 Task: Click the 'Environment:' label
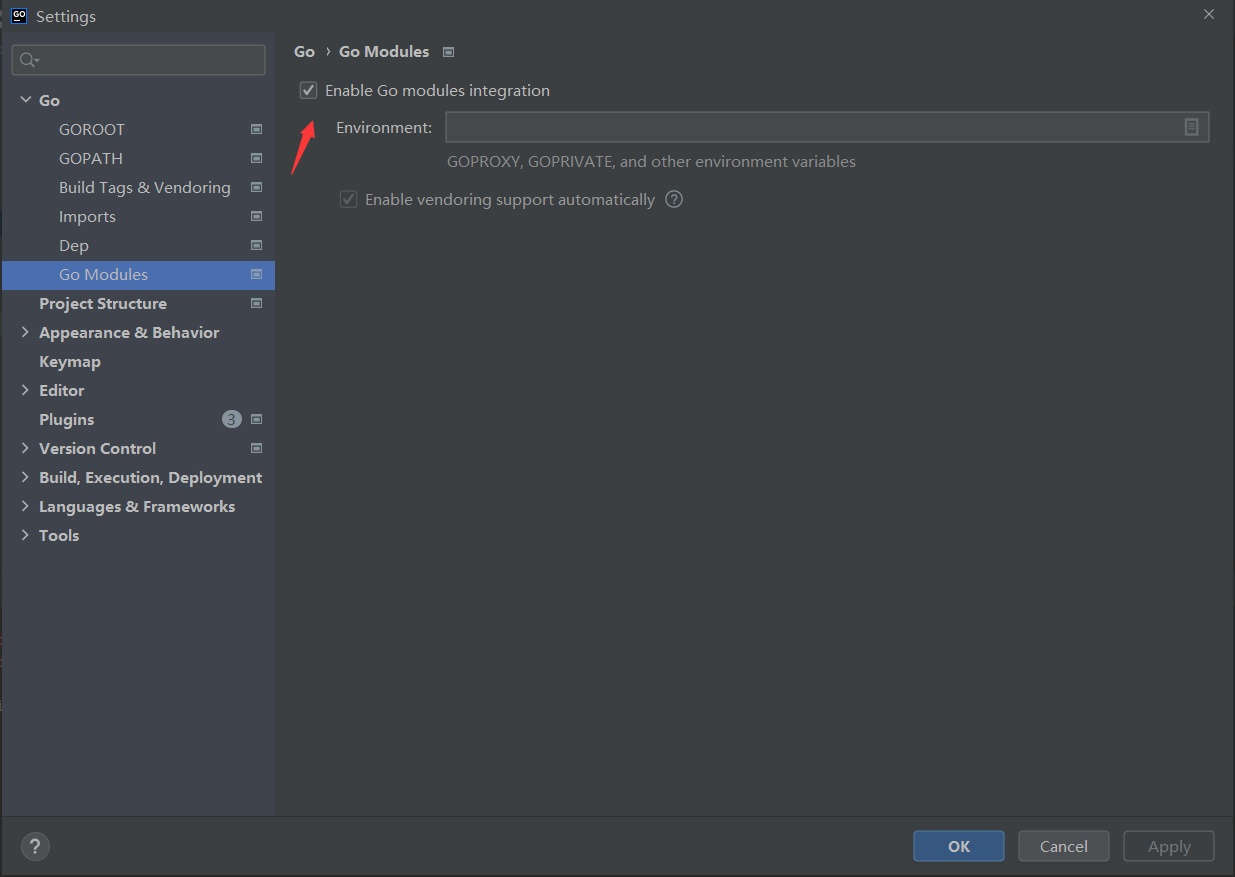[x=384, y=127]
